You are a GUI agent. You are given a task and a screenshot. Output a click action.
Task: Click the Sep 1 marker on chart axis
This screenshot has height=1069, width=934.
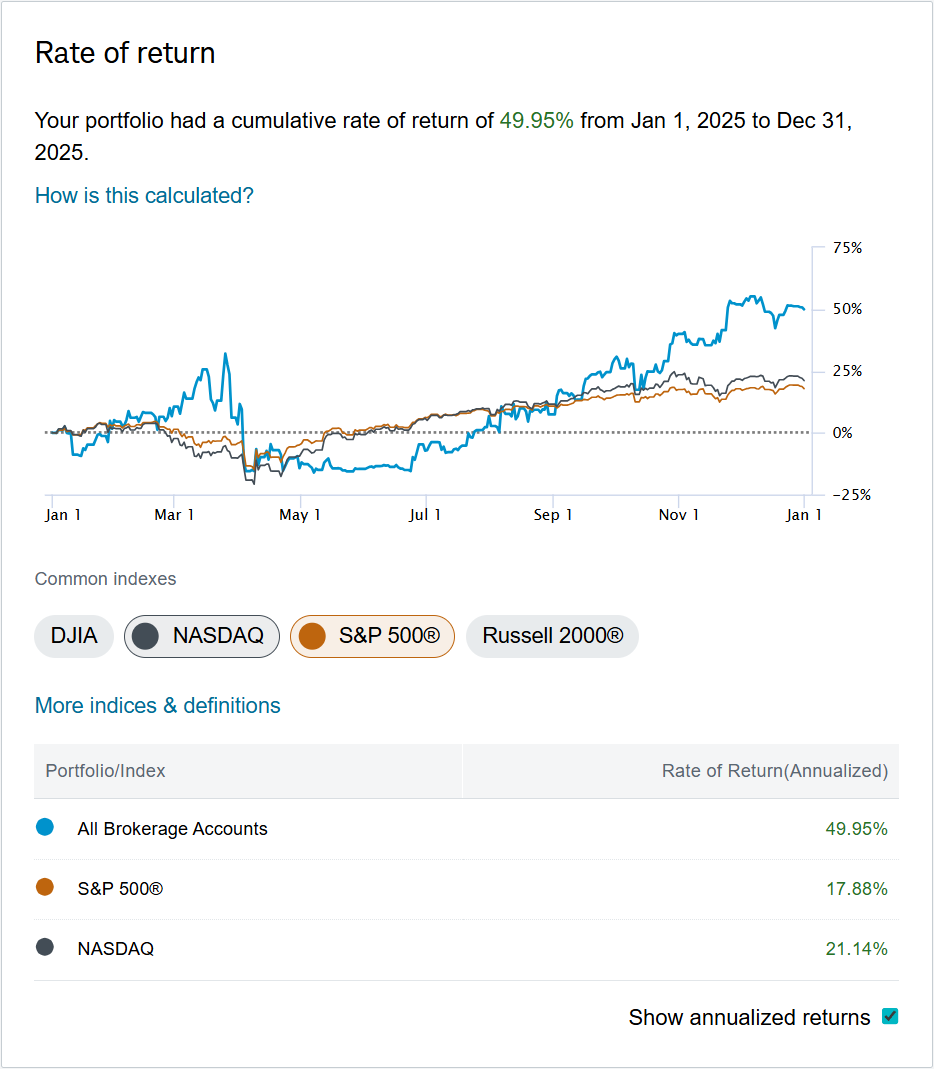click(553, 515)
